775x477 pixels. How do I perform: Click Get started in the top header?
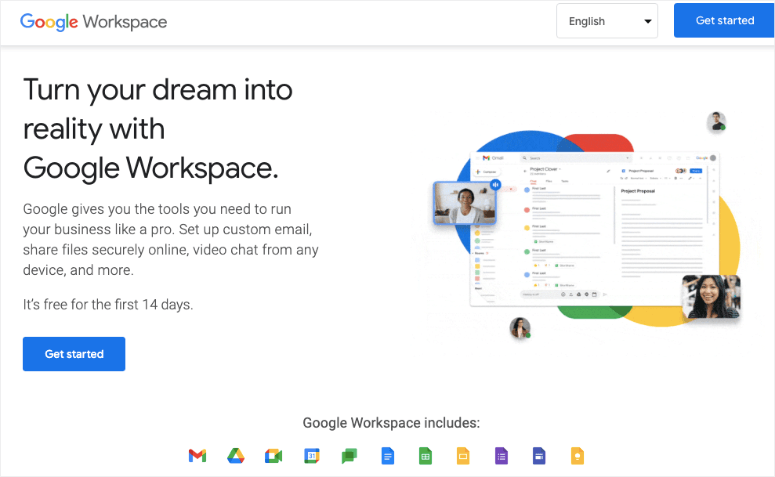[x=724, y=21]
